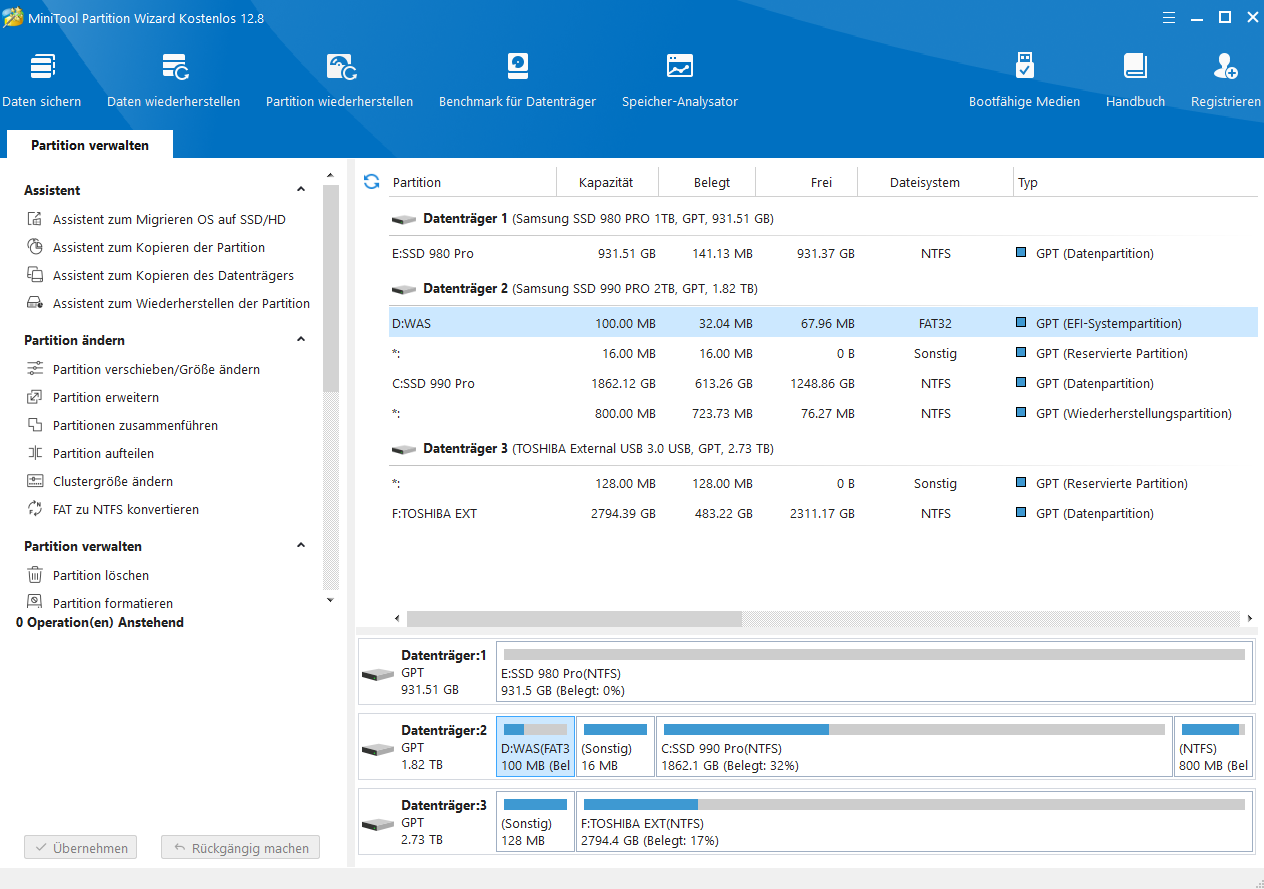Select F:TOSHIBA EXT(NTFS) block in disk map
The height and width of the screenshot is (889, 1264).
[914, 822]
